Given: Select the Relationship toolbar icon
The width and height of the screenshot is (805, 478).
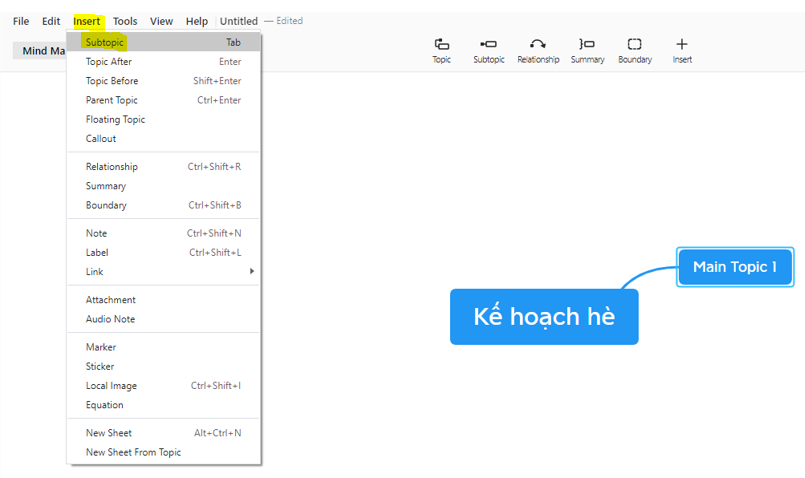Looking at the screenshot, I should click(538, 44).
